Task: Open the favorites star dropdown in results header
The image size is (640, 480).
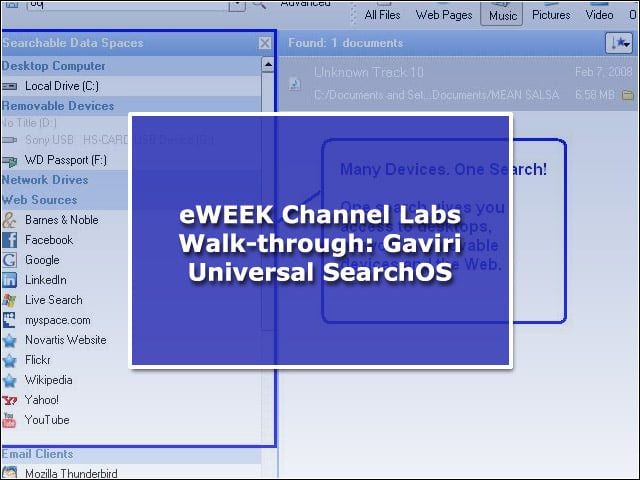Action: (x=619, y=42)
